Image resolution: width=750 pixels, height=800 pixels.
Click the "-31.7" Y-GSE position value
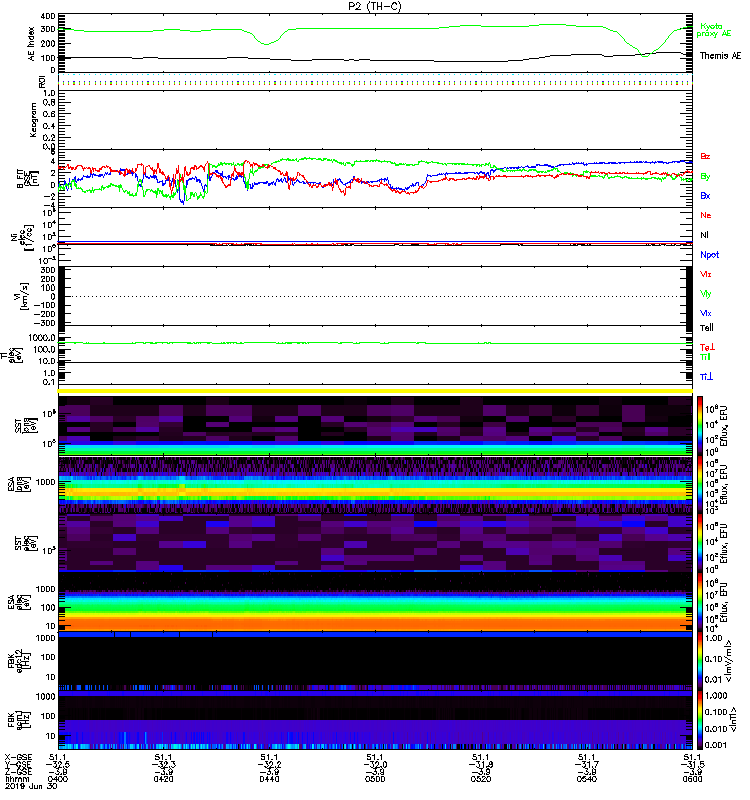pos(586,764)
